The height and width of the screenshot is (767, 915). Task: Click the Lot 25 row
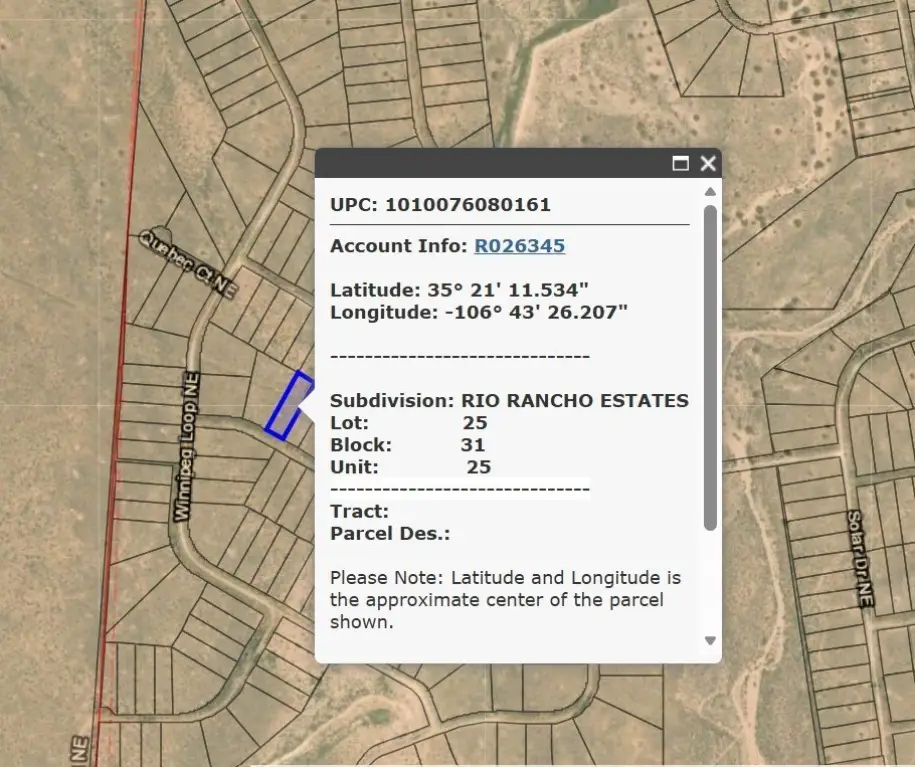pos(409,423)
